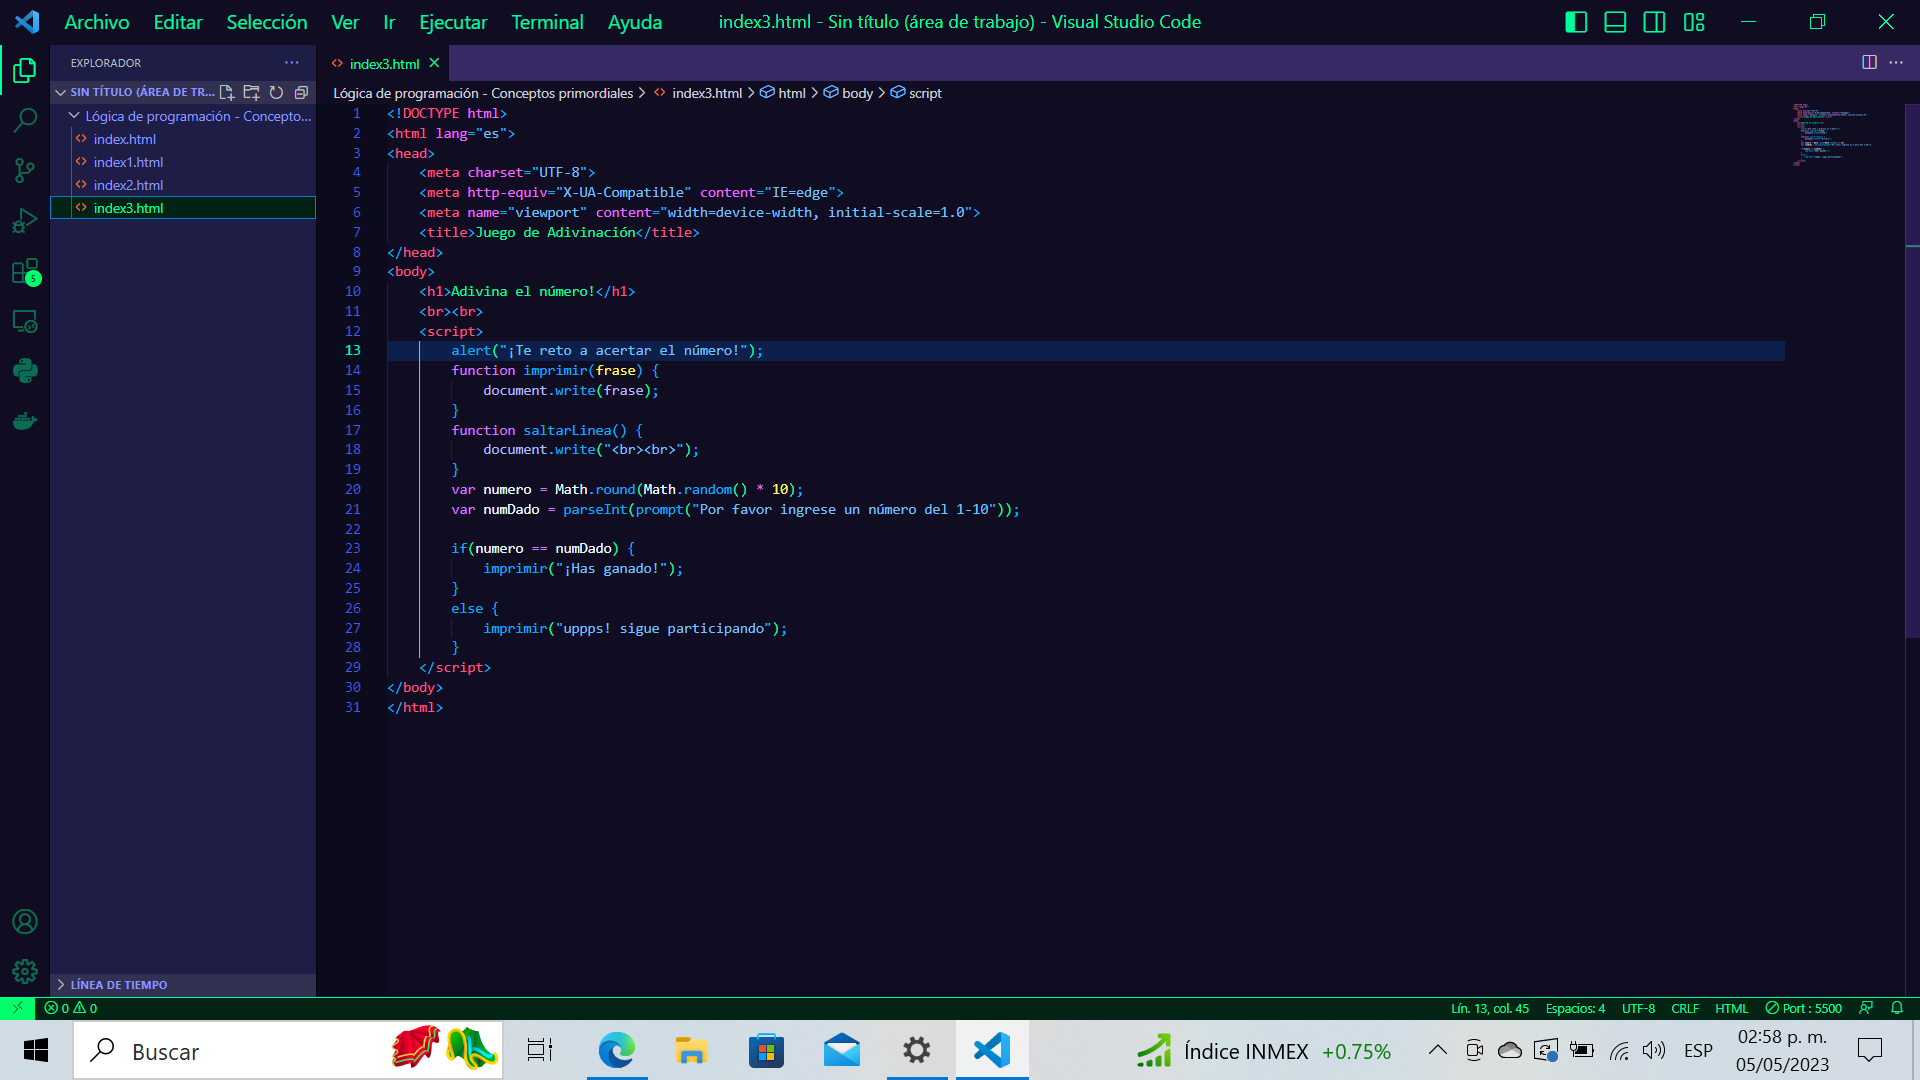Click Live Server Port: 5500 status
1920x1080 pixels.
pyautogui.click(x=1803, y=1008)
